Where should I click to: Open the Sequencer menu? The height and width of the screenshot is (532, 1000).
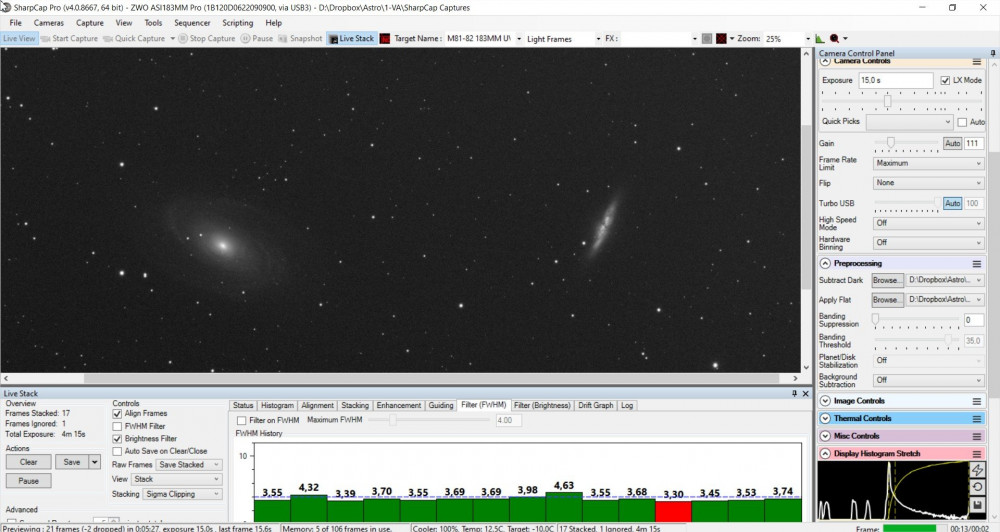192,22
